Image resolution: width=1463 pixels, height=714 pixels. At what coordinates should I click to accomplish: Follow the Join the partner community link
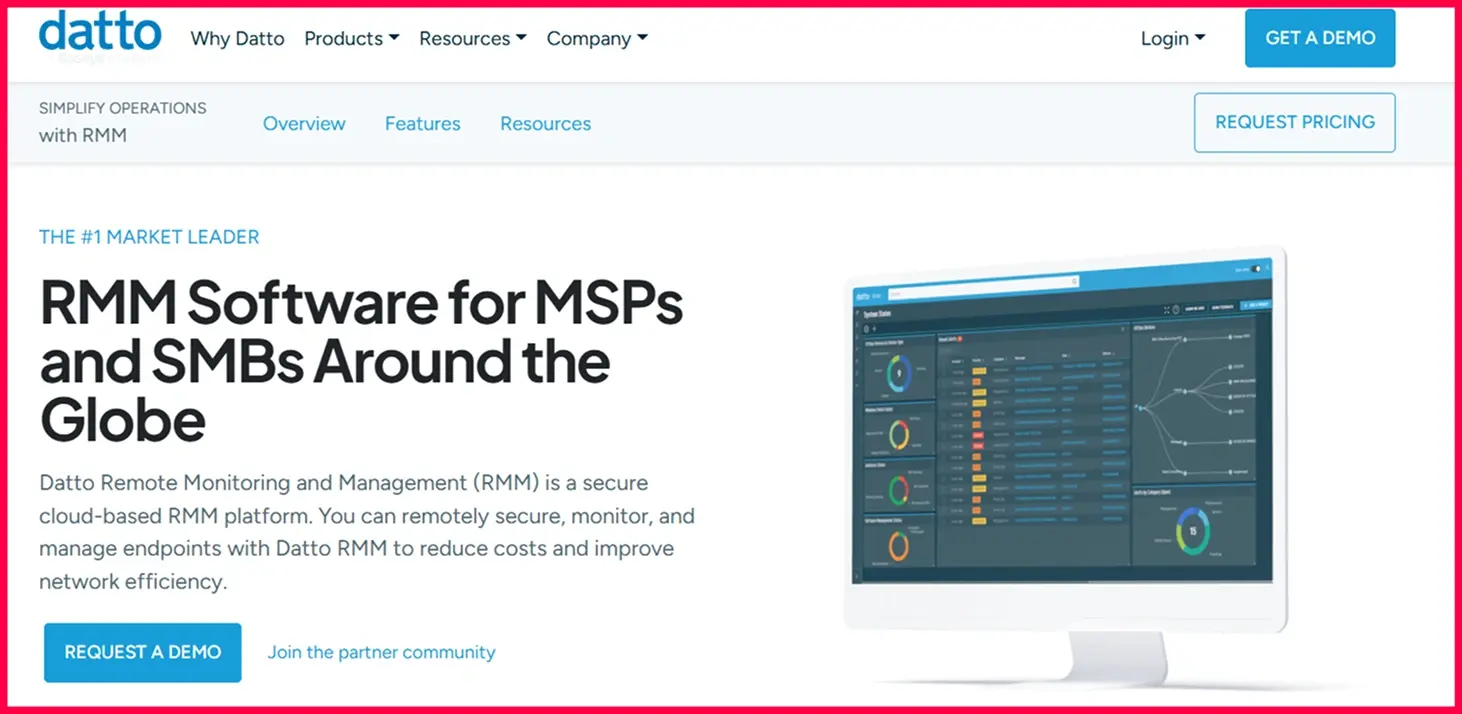pyautogui.click(x=381, y=652)
